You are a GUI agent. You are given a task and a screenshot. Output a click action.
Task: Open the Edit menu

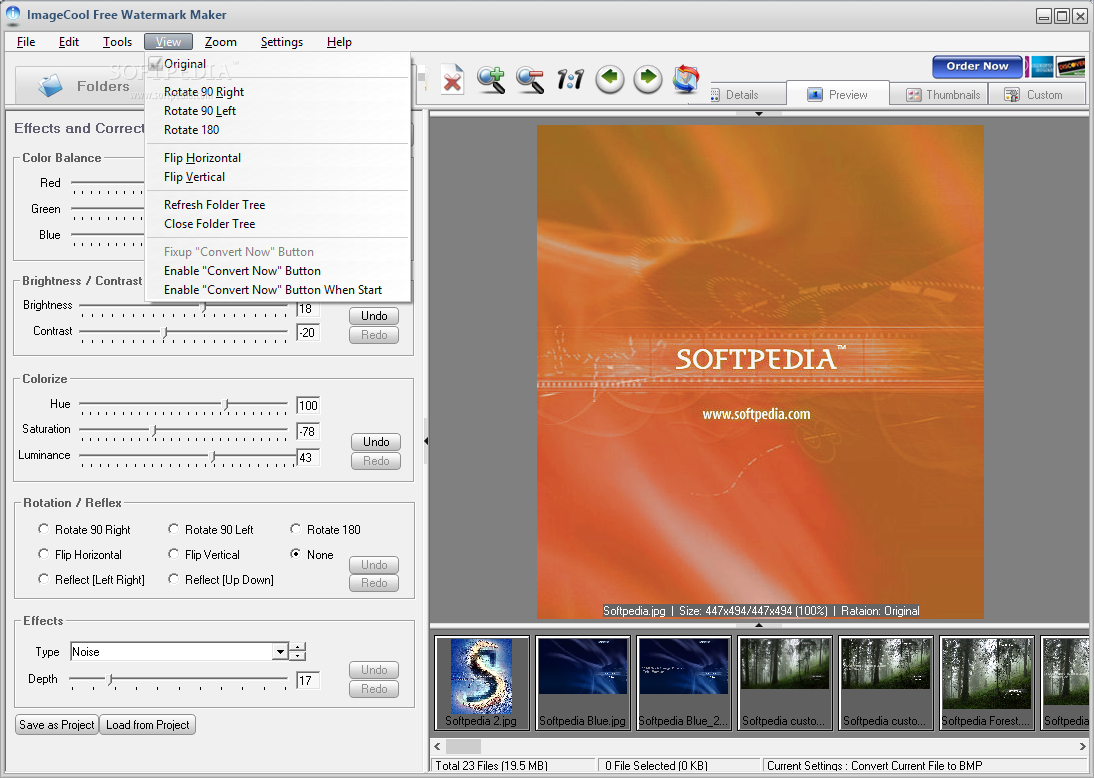point(68,42)
